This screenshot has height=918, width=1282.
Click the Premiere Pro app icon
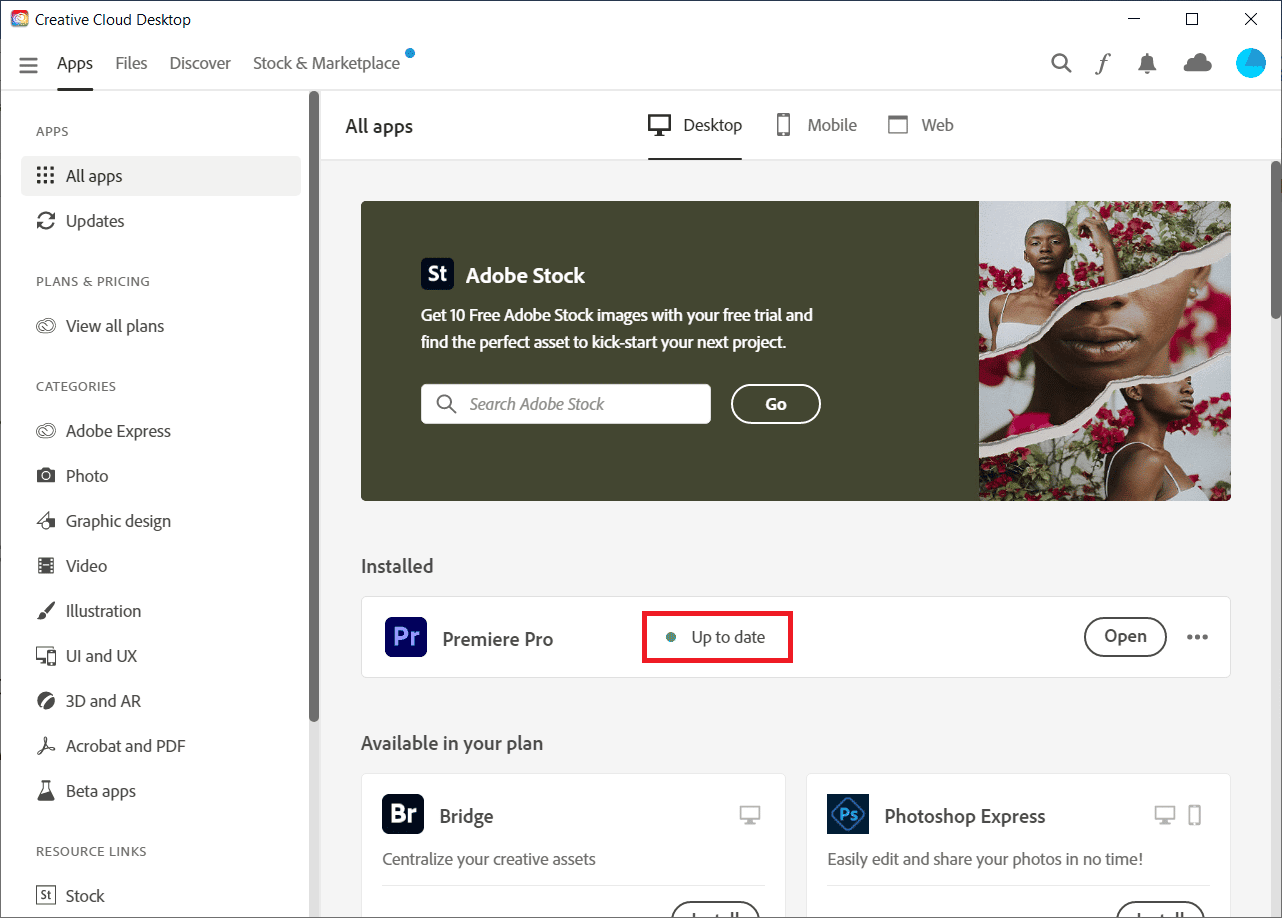tap(405, 637)
